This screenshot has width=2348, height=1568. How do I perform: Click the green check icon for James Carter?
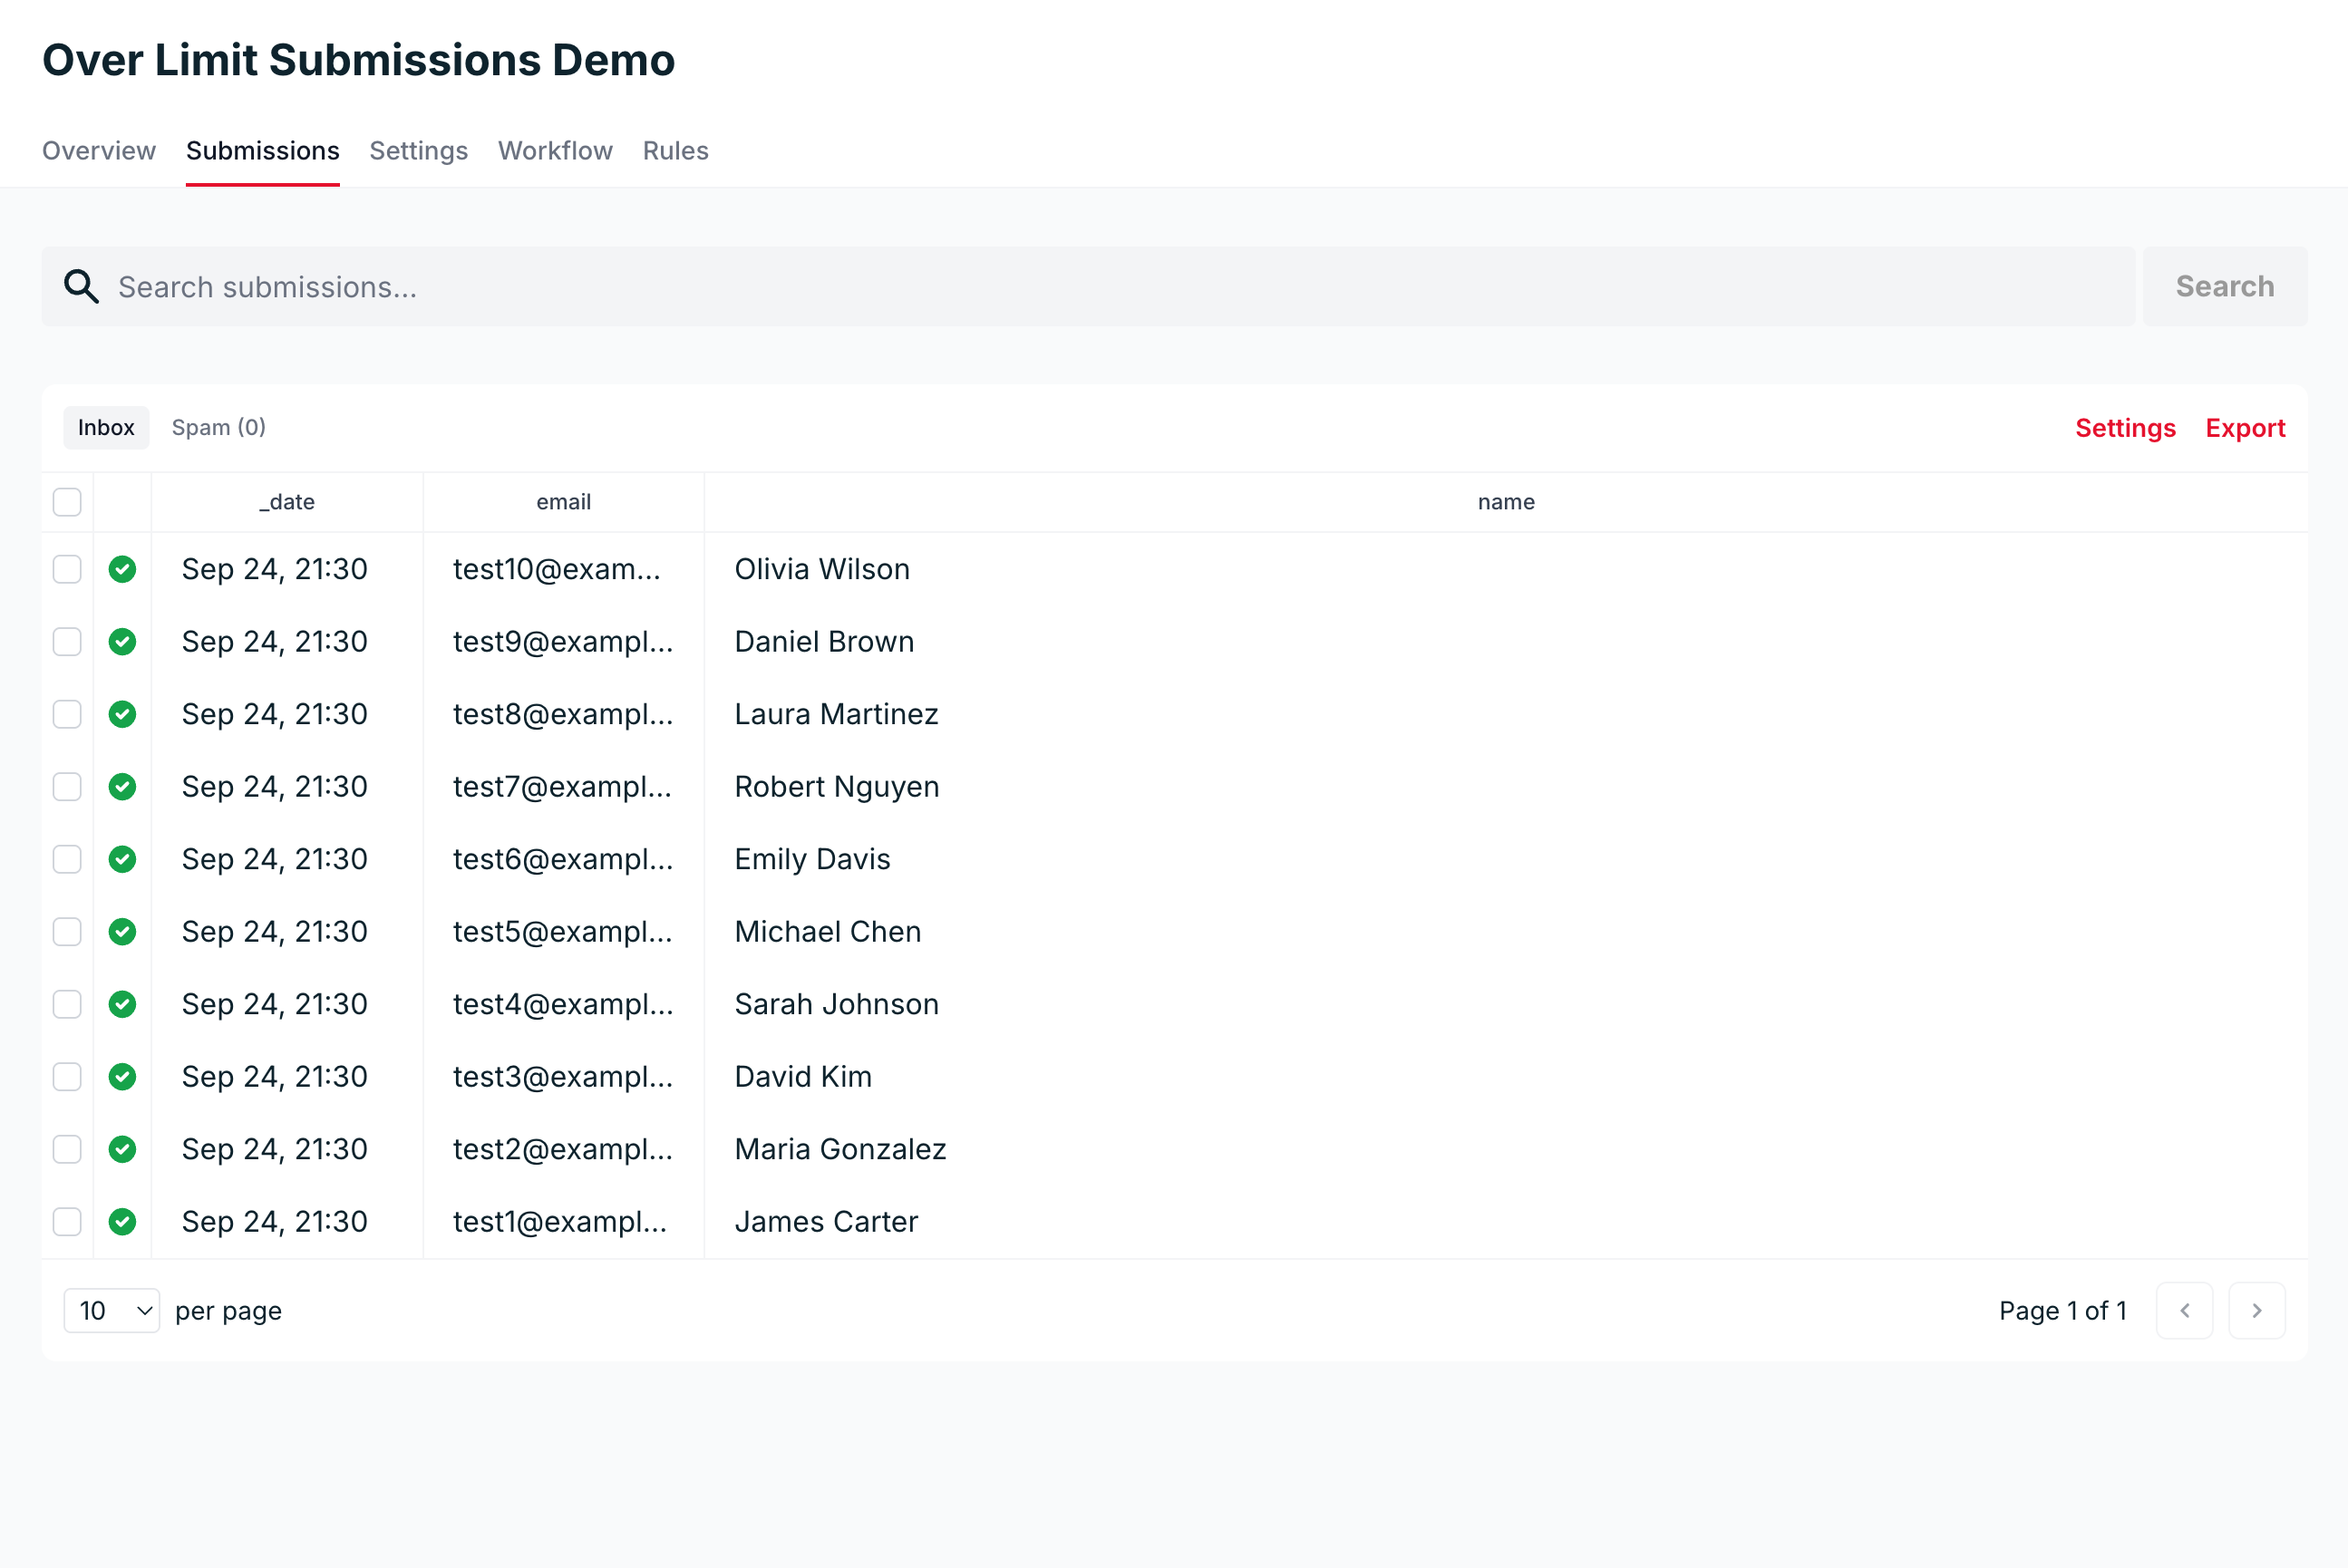[122, 1221]
